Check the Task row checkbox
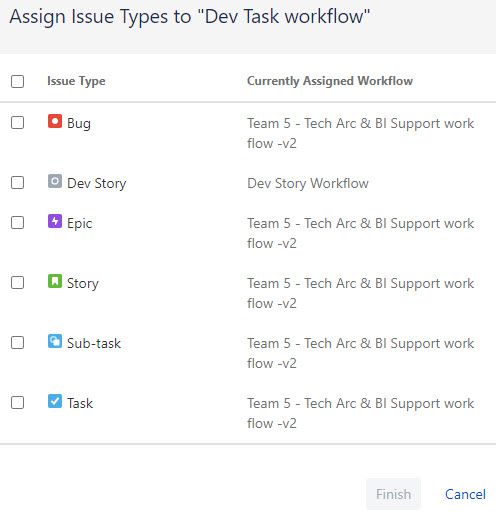The width and height of the screenshot is (496, 520). click(17, 402)
